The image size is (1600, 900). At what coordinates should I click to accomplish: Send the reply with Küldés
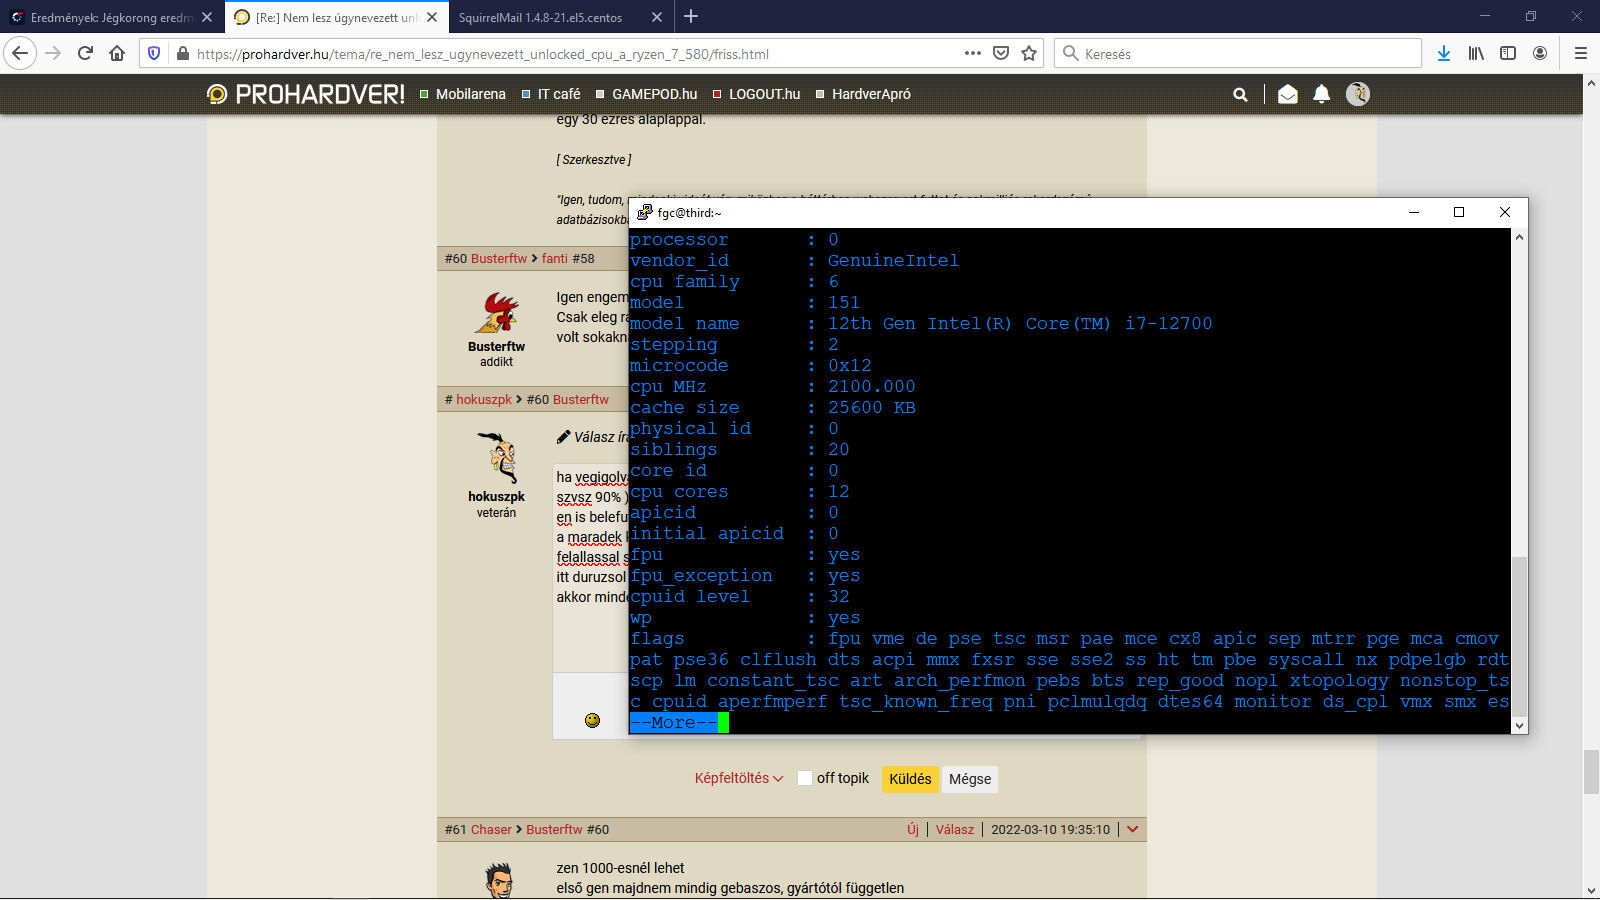coord(910,779)
